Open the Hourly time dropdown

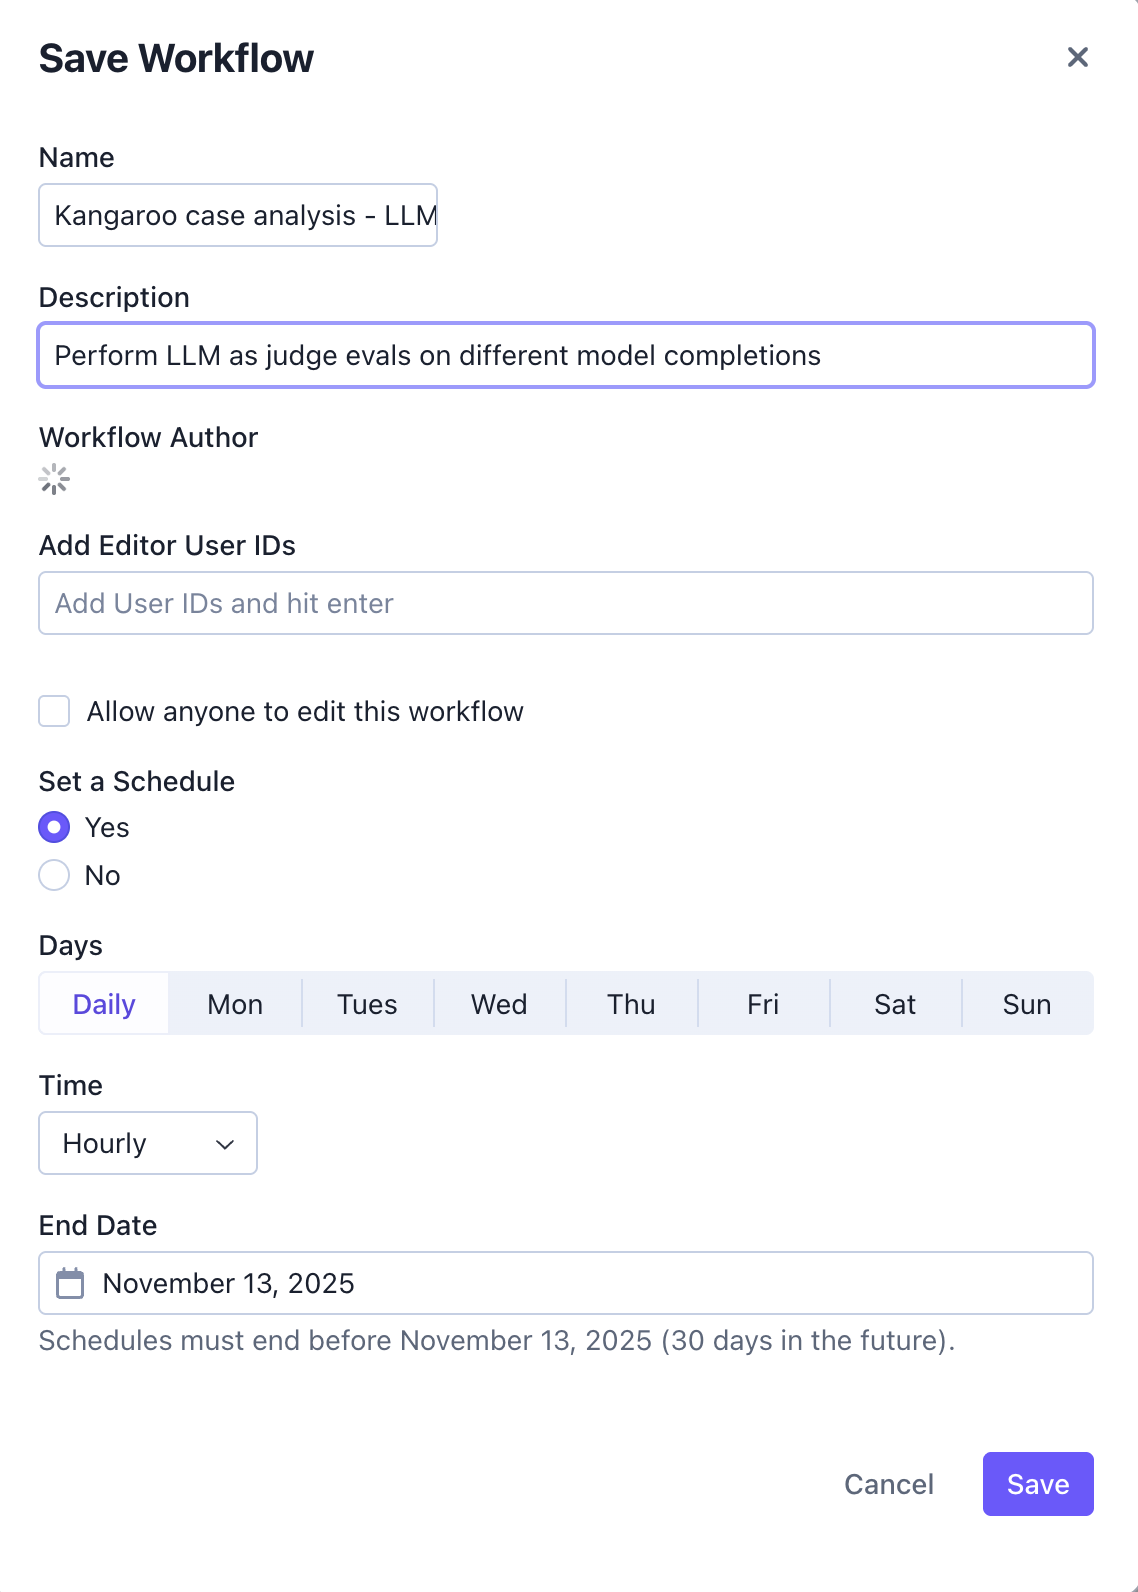click(x=147, y=1143)
